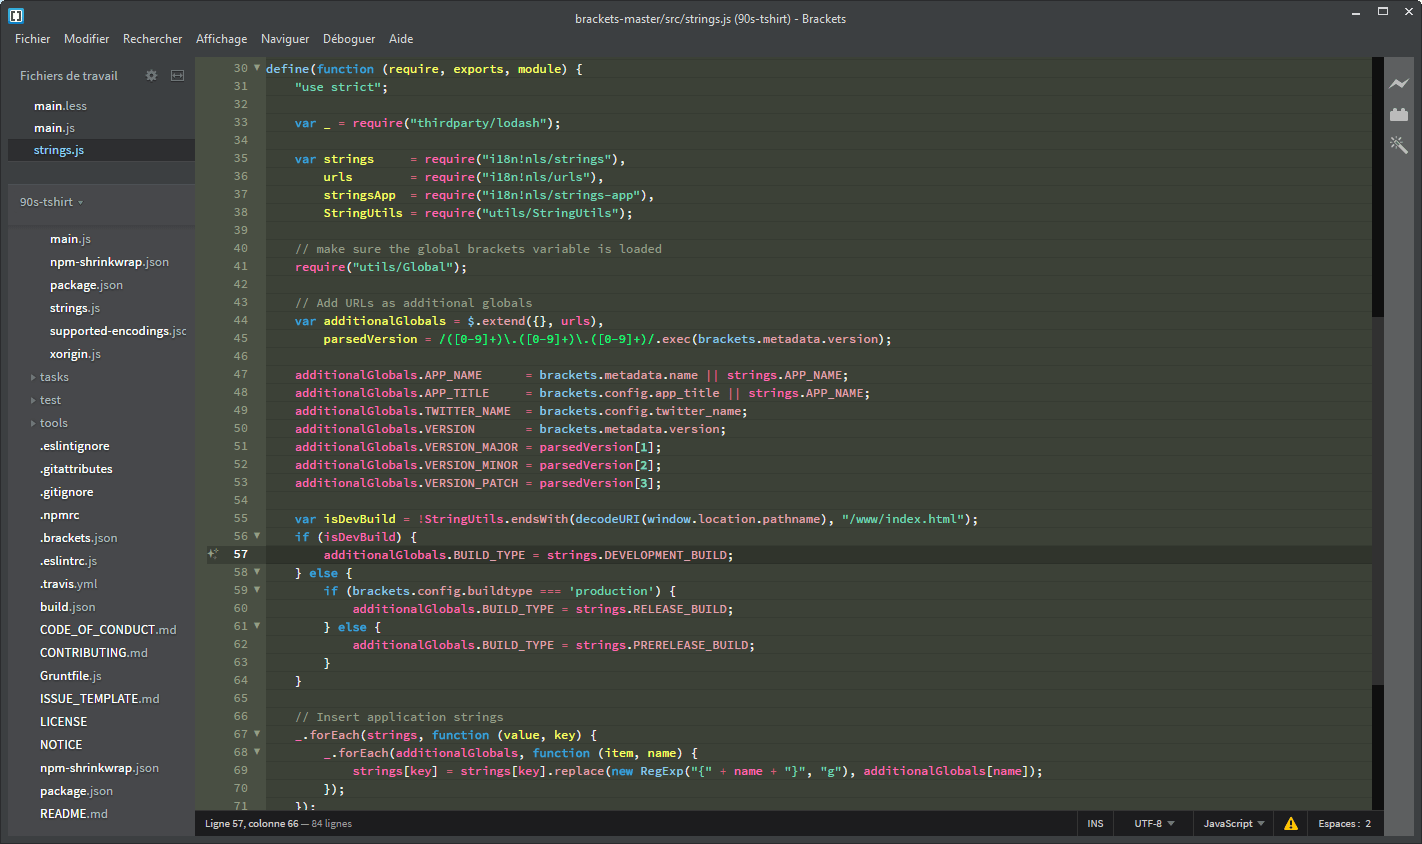Open line bookmark marker beside line 57
The image size is (1422, 844).
pos(212,553)
